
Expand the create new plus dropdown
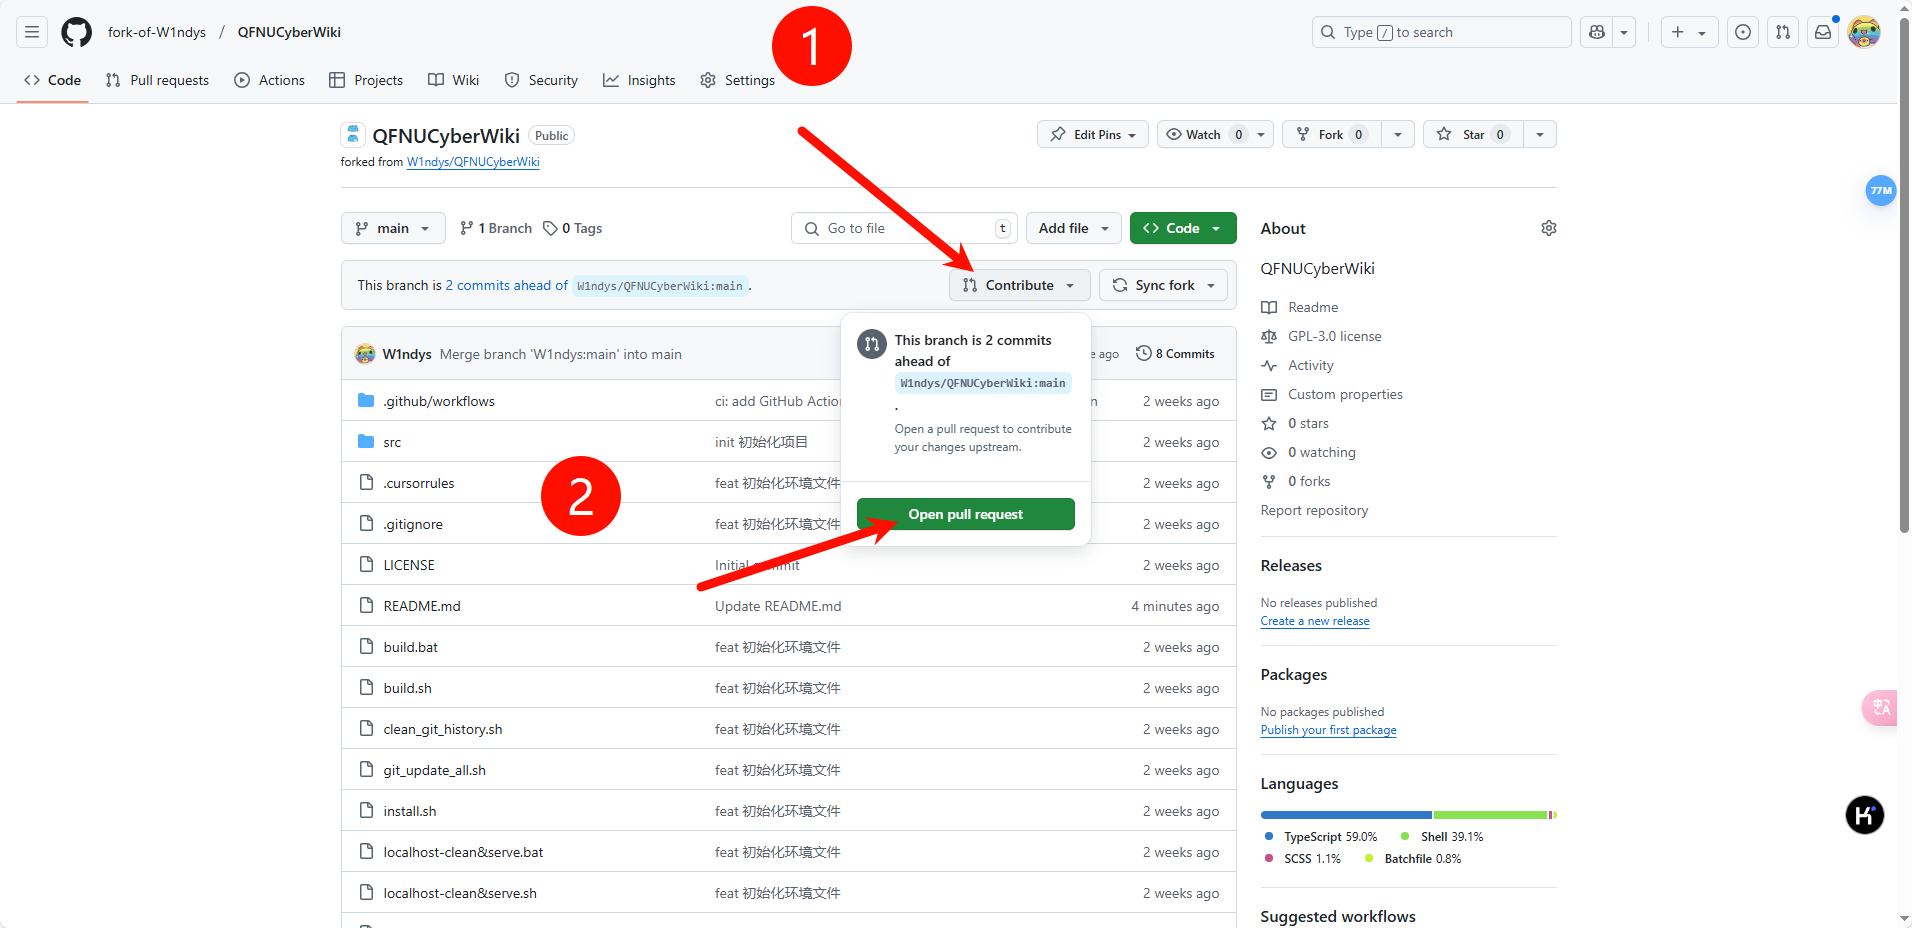[1690, 32]
